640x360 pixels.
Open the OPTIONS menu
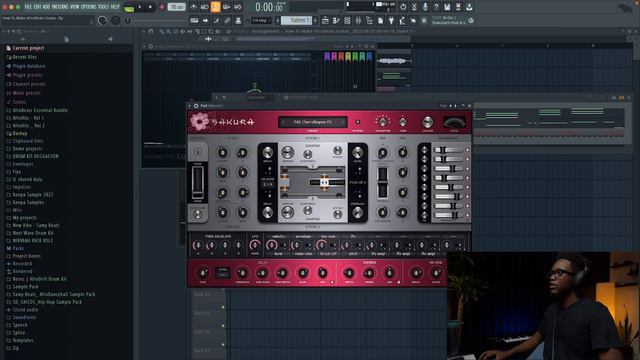[89, 7]
